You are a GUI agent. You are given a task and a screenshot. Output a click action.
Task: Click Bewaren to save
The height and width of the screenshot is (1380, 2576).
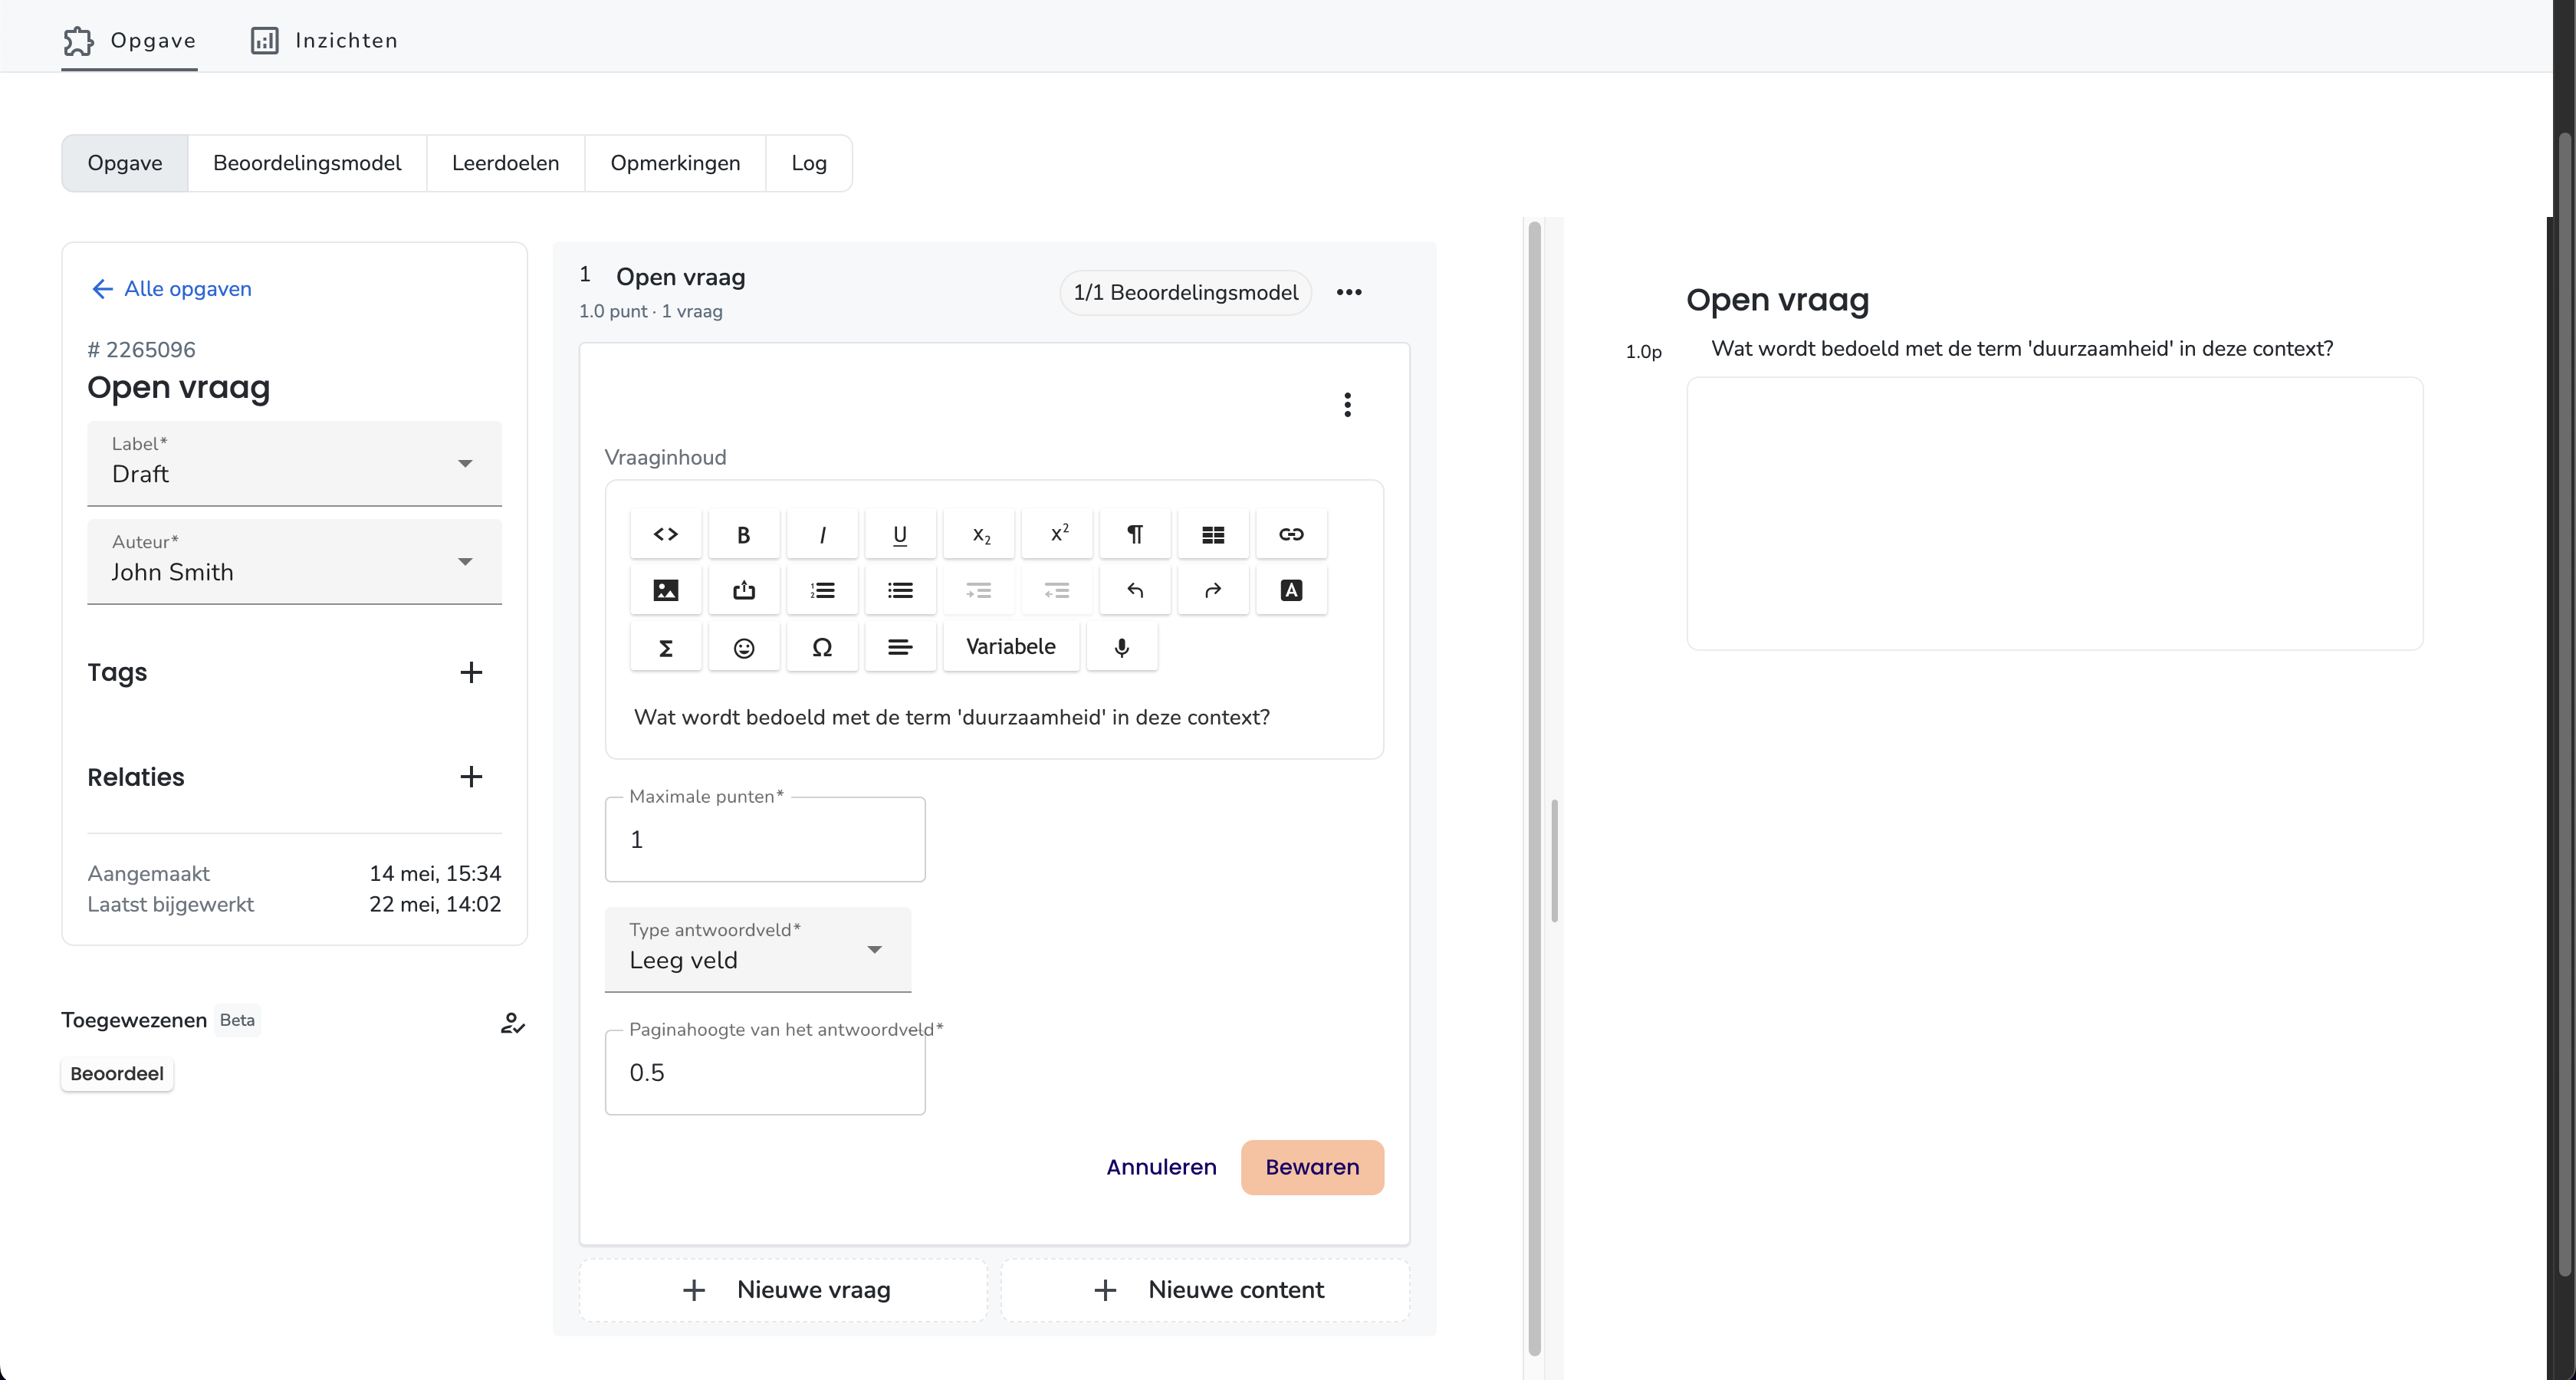tap(1312, 1167)
